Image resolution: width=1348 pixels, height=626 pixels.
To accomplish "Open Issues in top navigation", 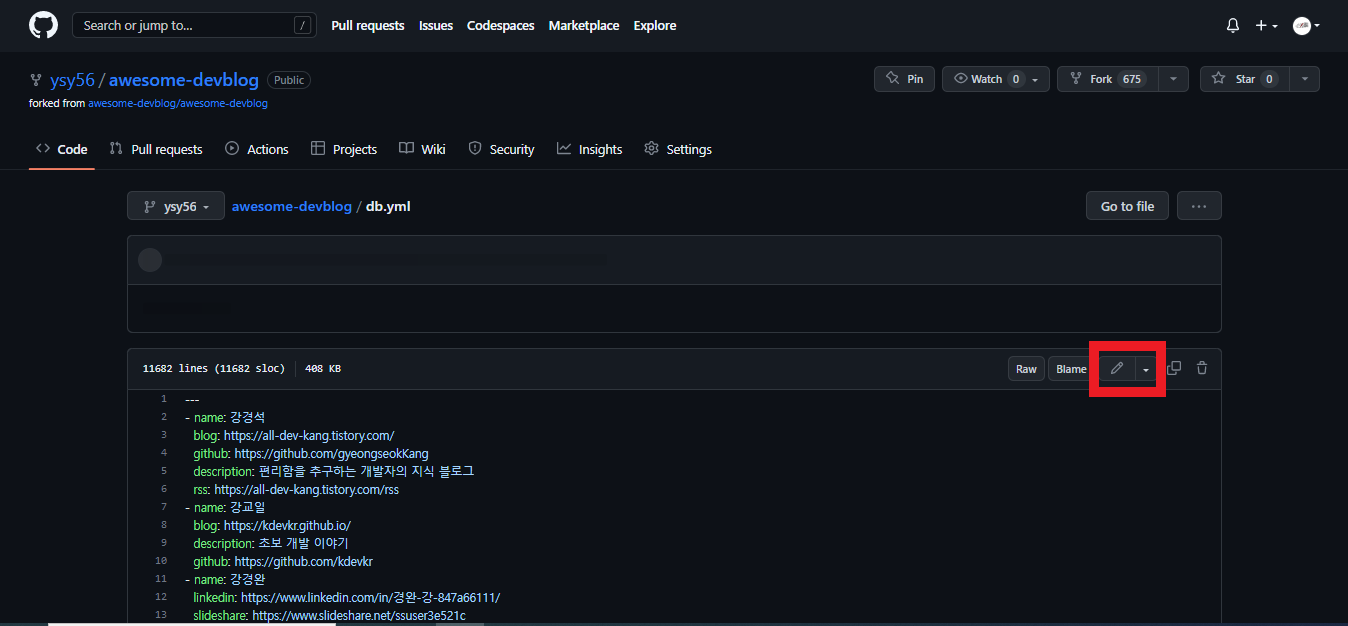I will (x=436, y=25).
